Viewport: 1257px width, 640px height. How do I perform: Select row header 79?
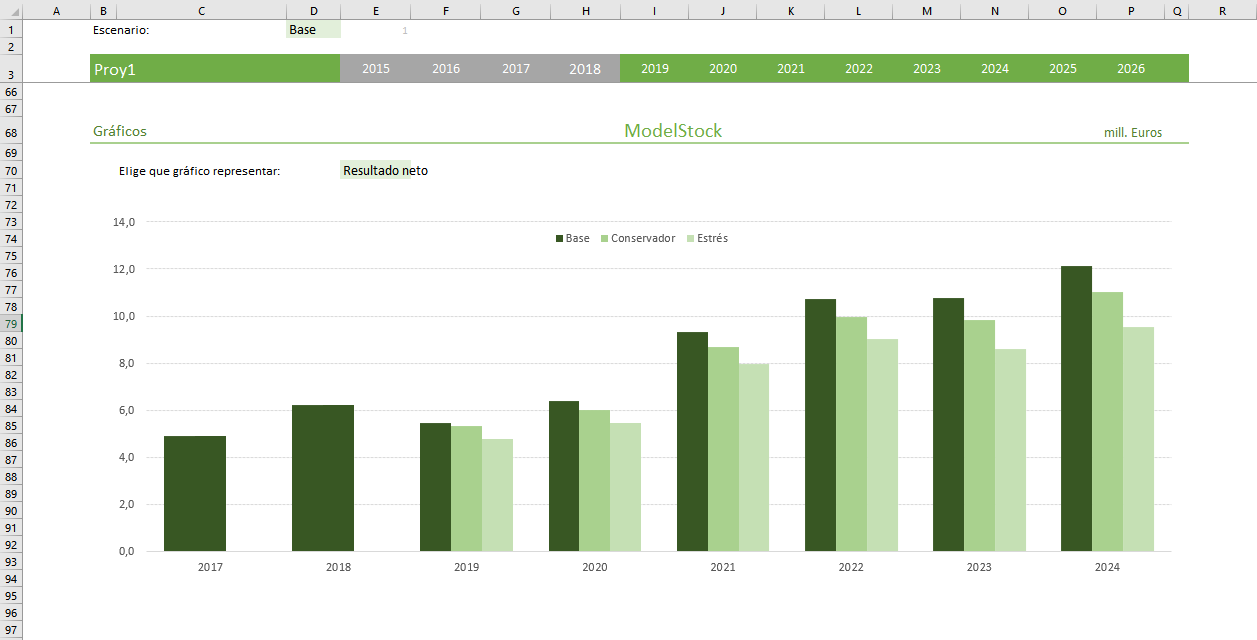coord(11,324)
